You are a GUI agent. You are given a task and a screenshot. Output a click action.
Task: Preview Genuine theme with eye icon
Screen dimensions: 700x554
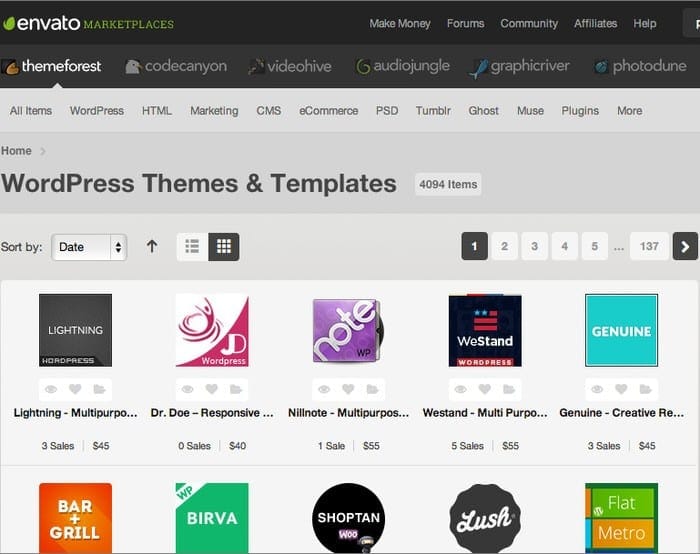coord(597,389)
